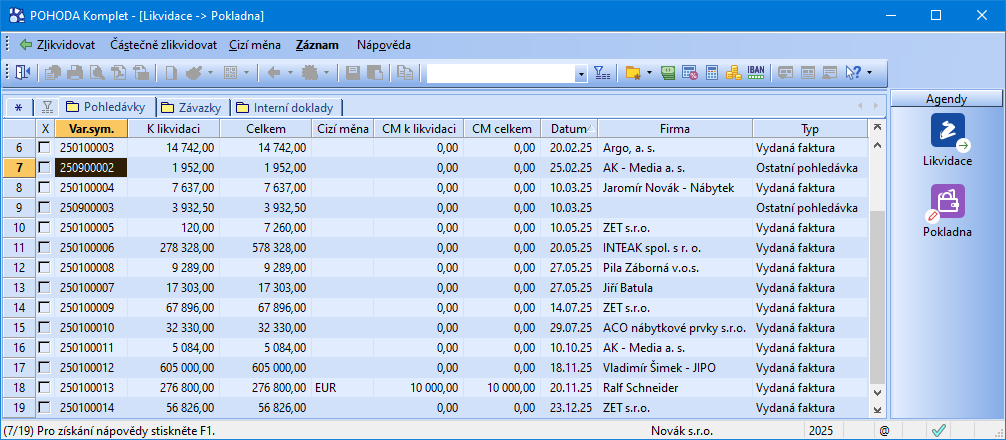Sort by the Datum column header
The image size is (1006, 440).
pyautogui.click(x=569, y=128)
